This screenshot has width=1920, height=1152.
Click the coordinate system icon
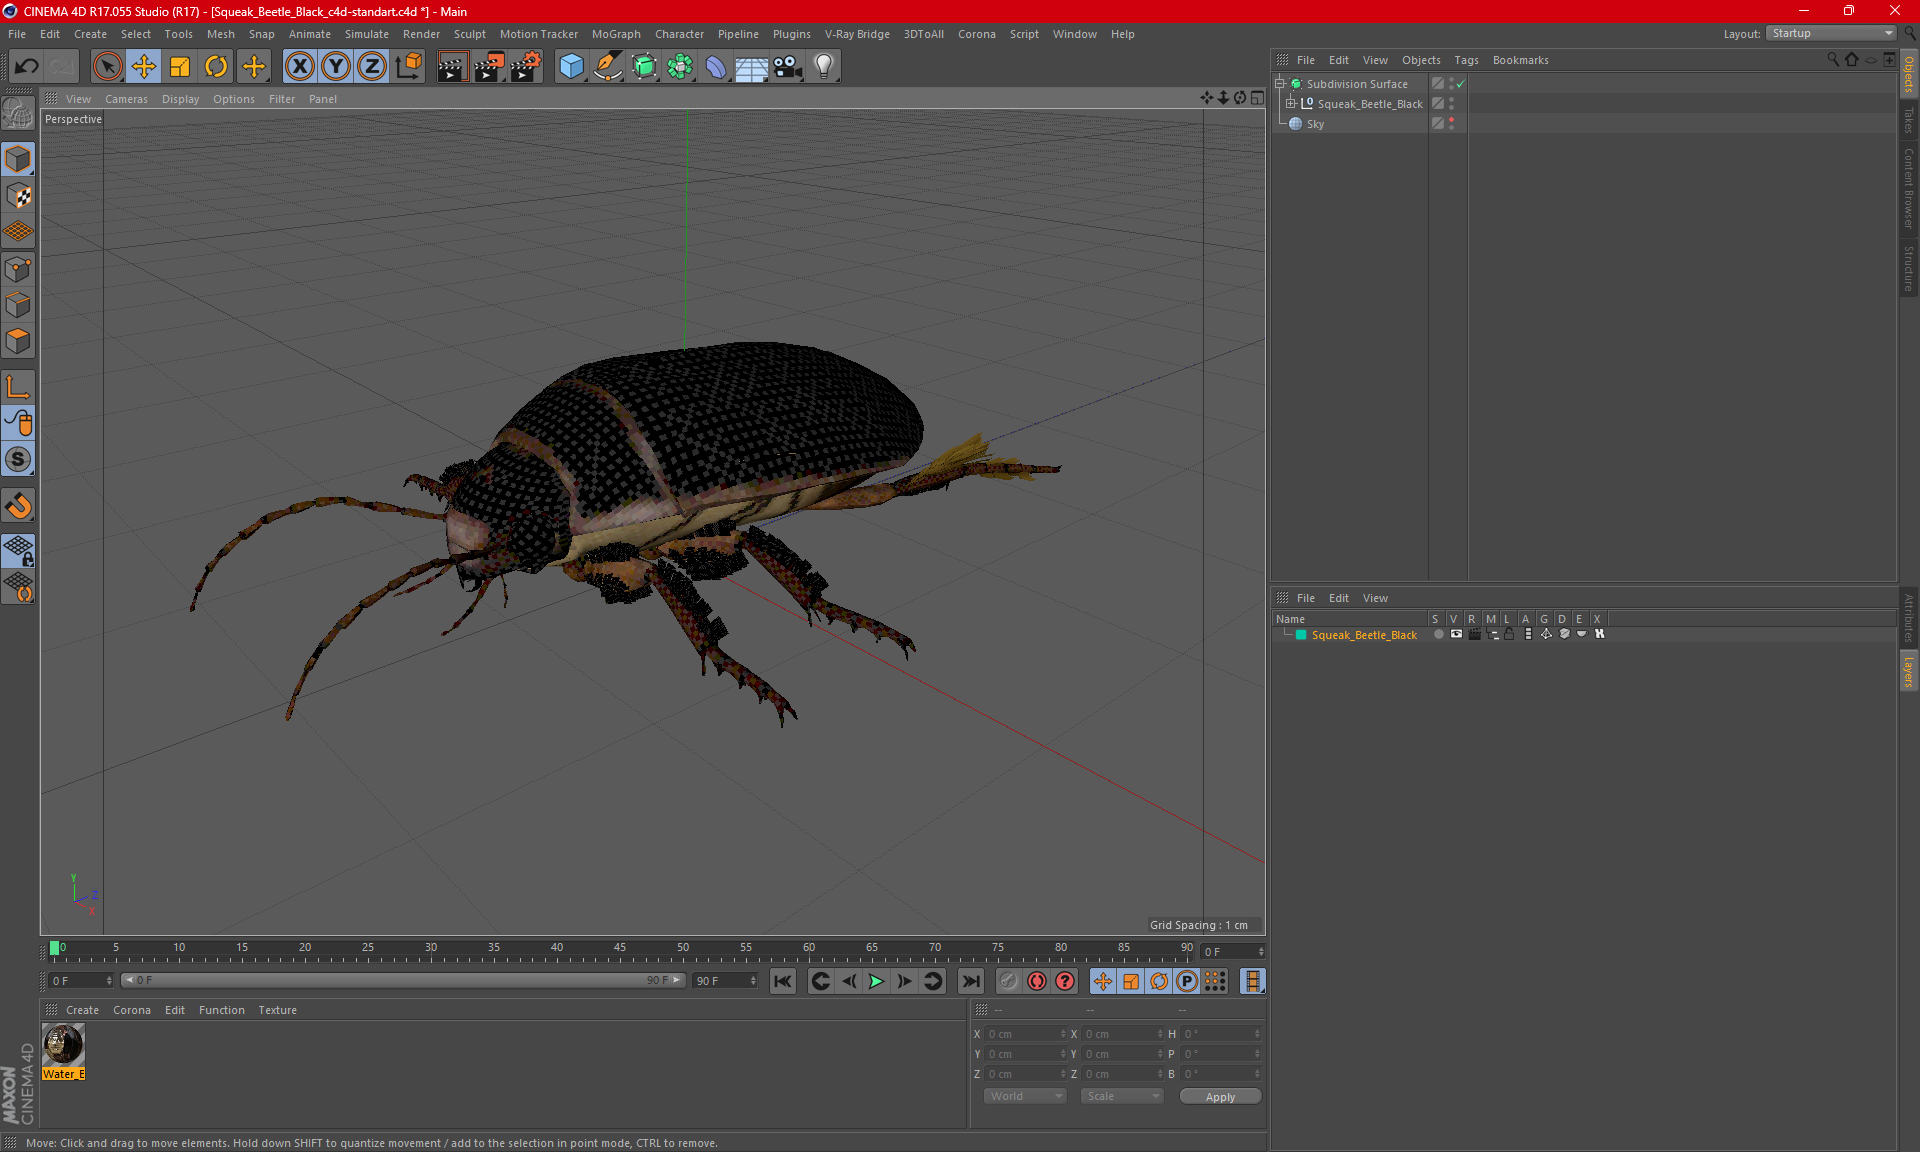[x=409, y=67]
